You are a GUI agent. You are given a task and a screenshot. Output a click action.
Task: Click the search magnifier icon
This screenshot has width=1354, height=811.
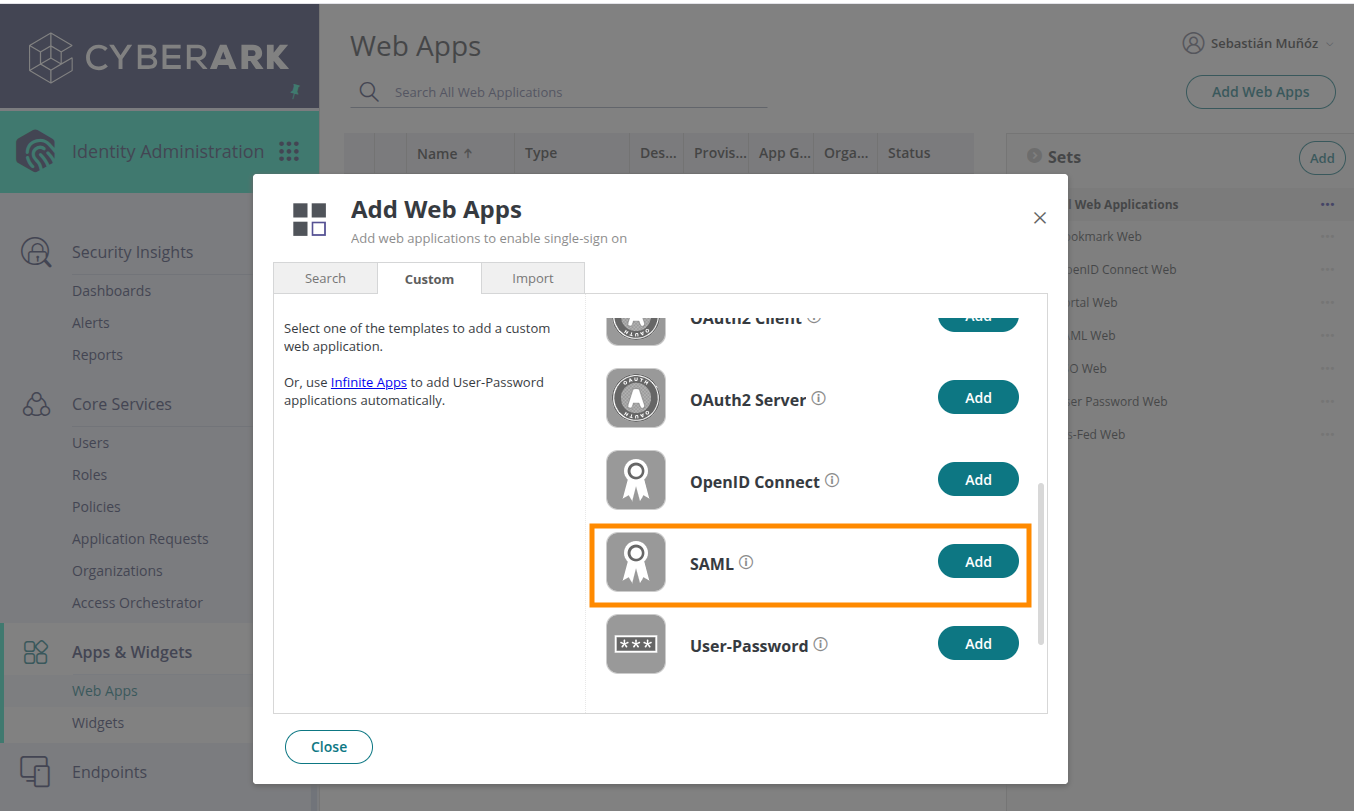click(369, 92)
